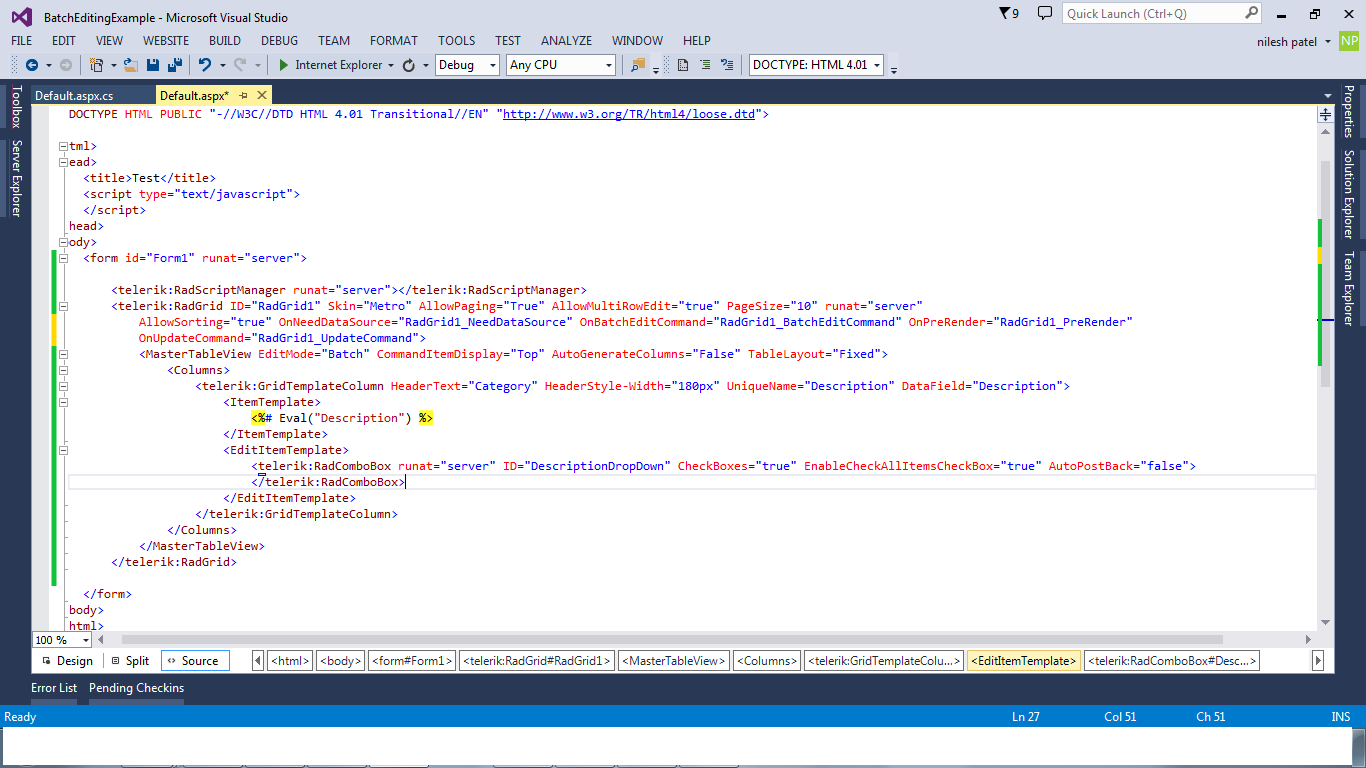1366x768 pixels.
Task: Click the split-window handle above the scrollbar
Action: pos(1326,115)
